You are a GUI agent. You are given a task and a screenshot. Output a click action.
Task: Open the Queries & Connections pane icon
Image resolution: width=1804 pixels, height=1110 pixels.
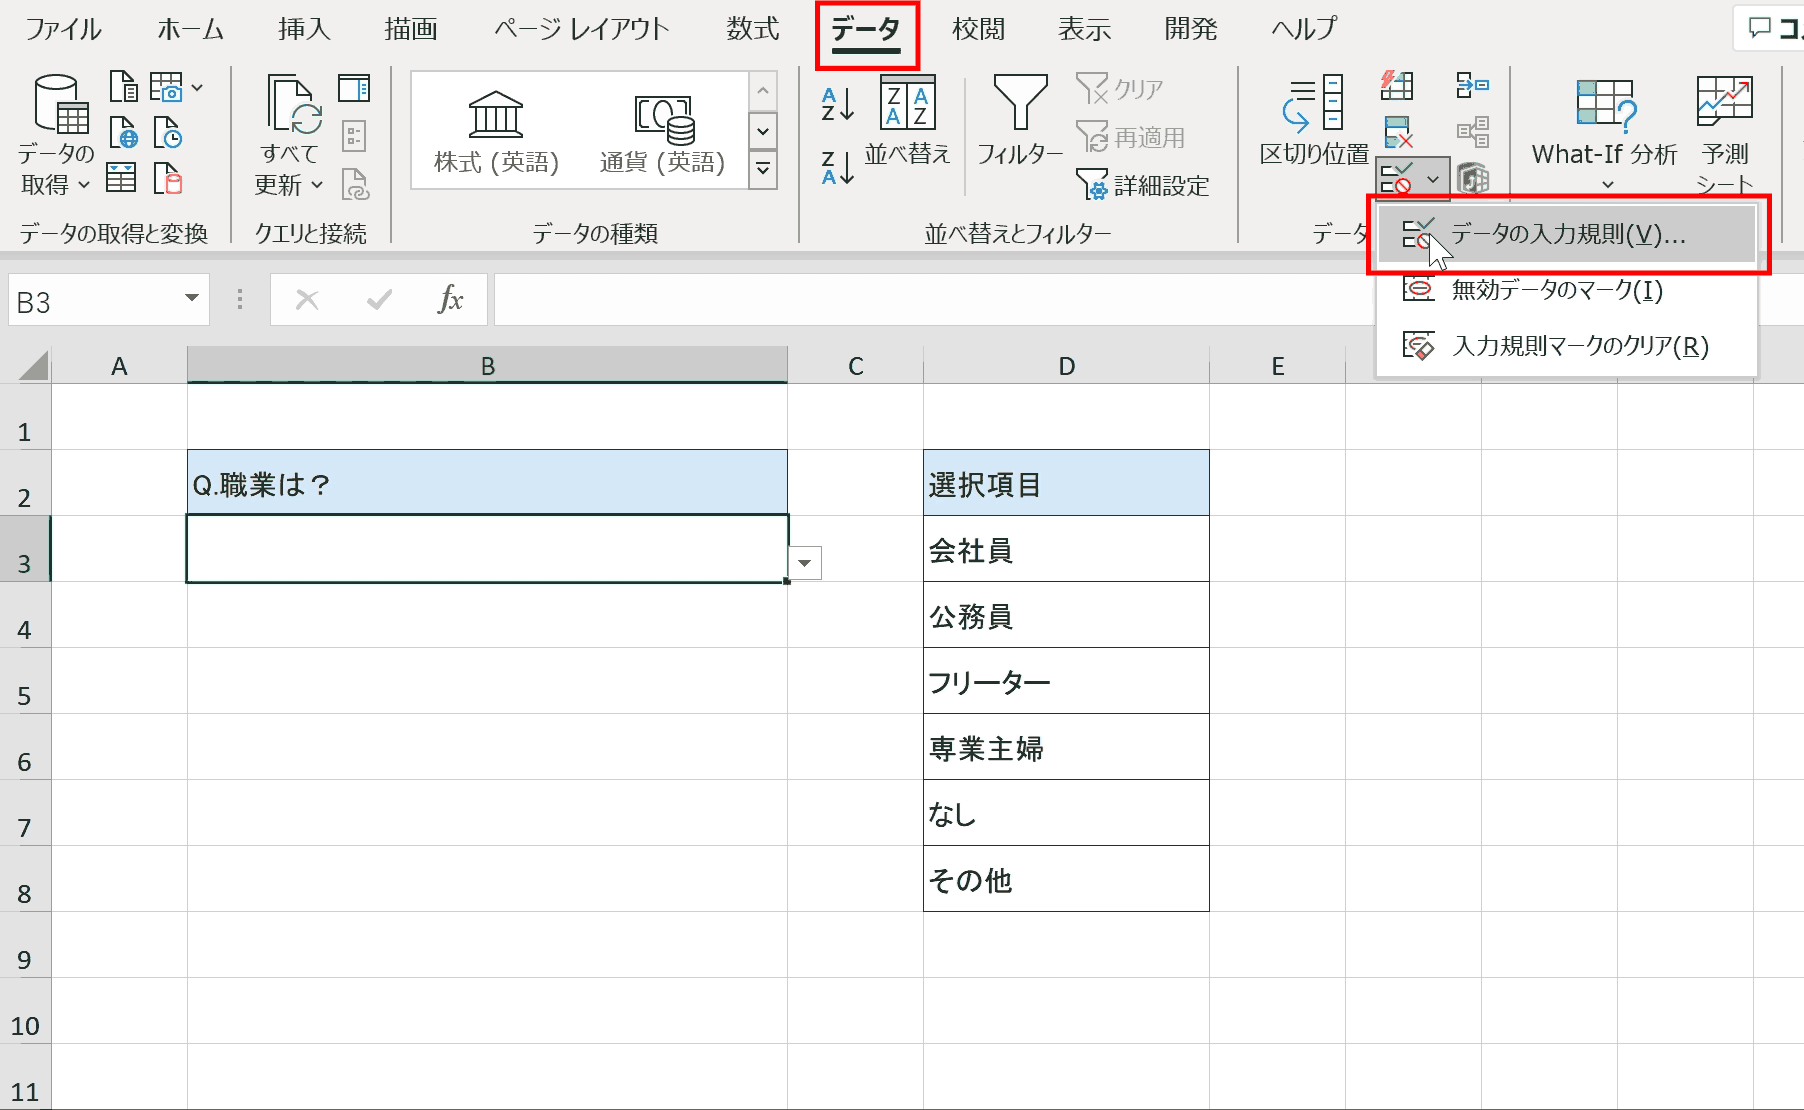[354, 89]
